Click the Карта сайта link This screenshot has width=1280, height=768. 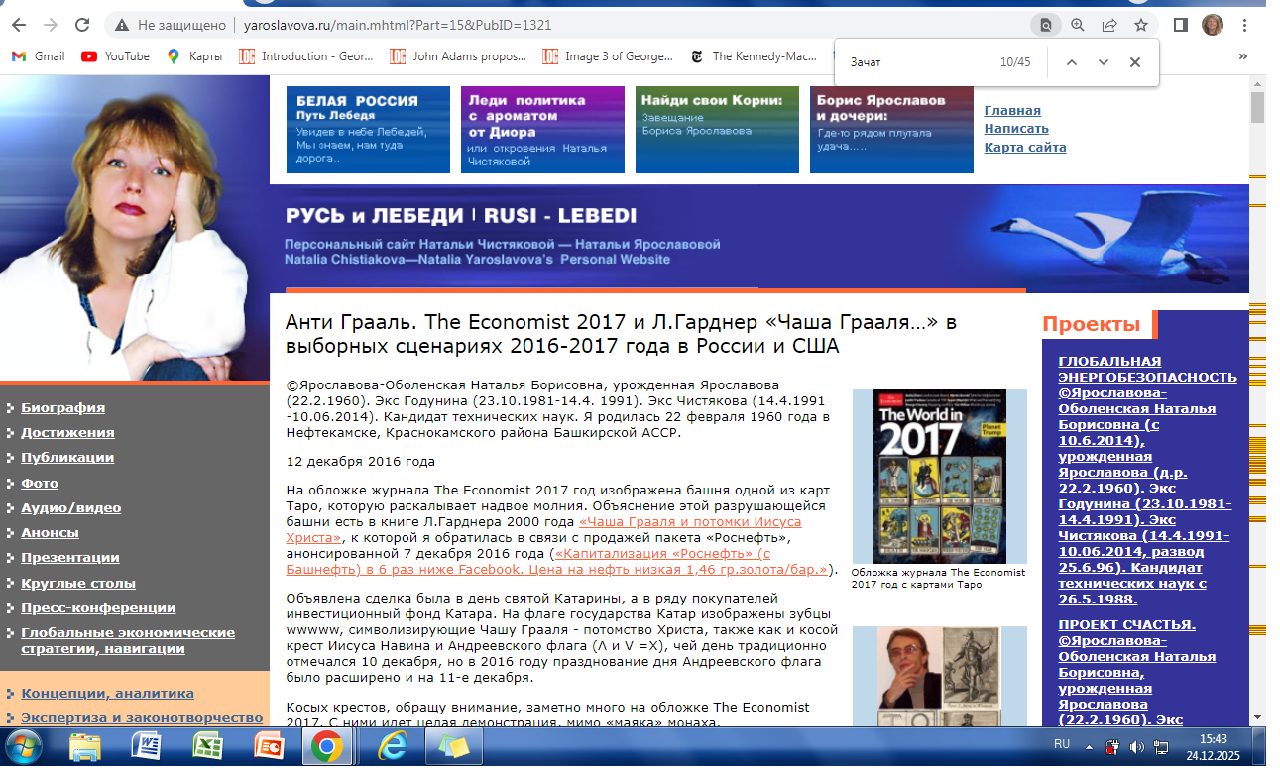coord(1025,147)
